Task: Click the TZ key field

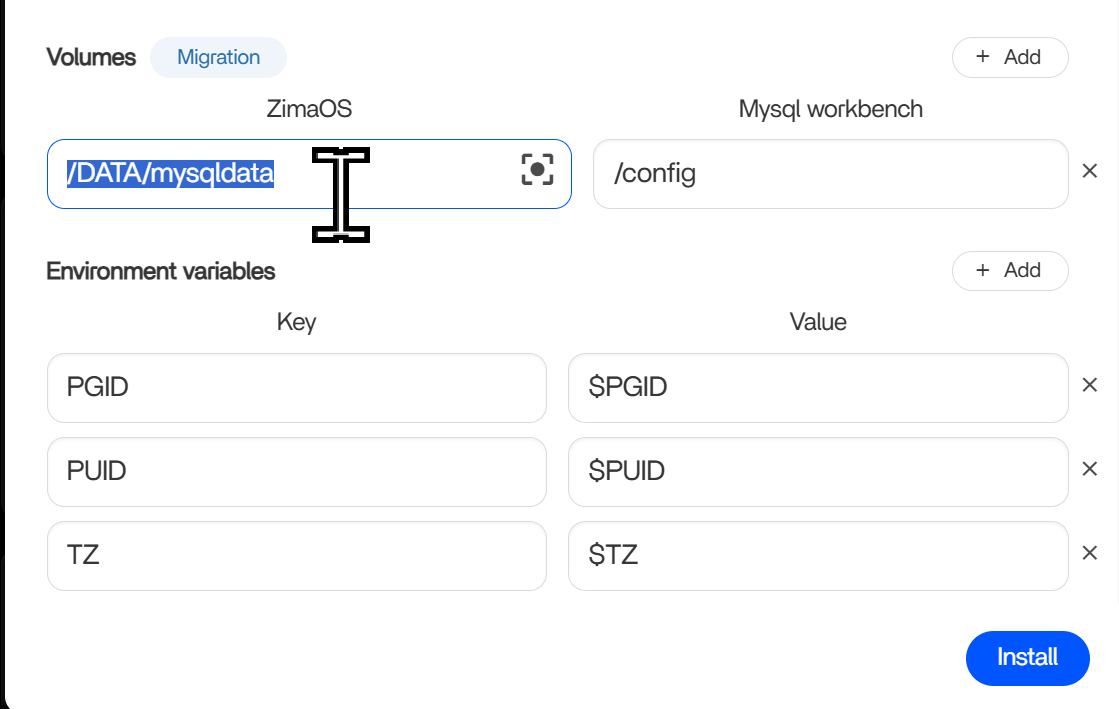Action: [296, 555]
